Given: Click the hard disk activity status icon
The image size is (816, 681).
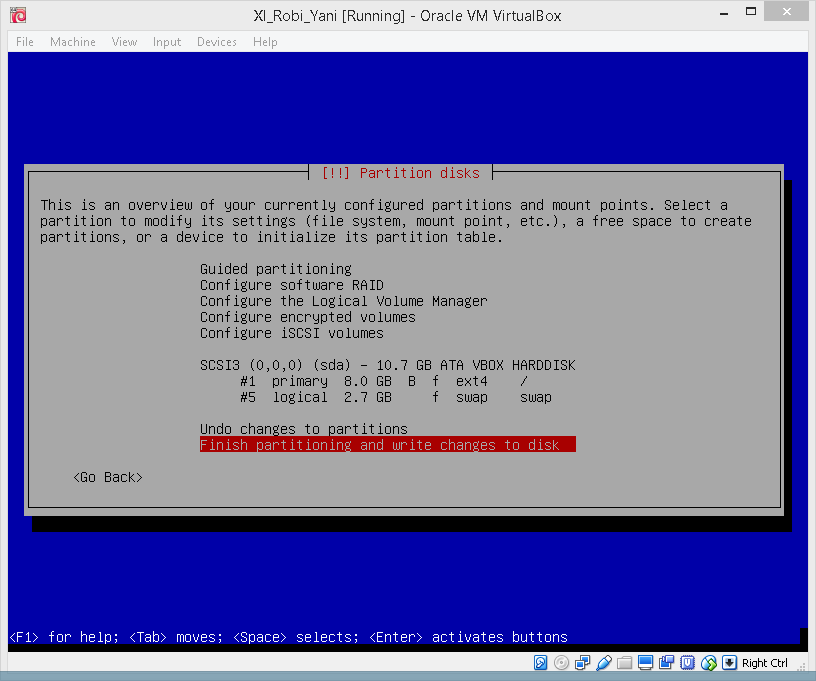Looking at the screenshot, I should [x=540, y=662].
